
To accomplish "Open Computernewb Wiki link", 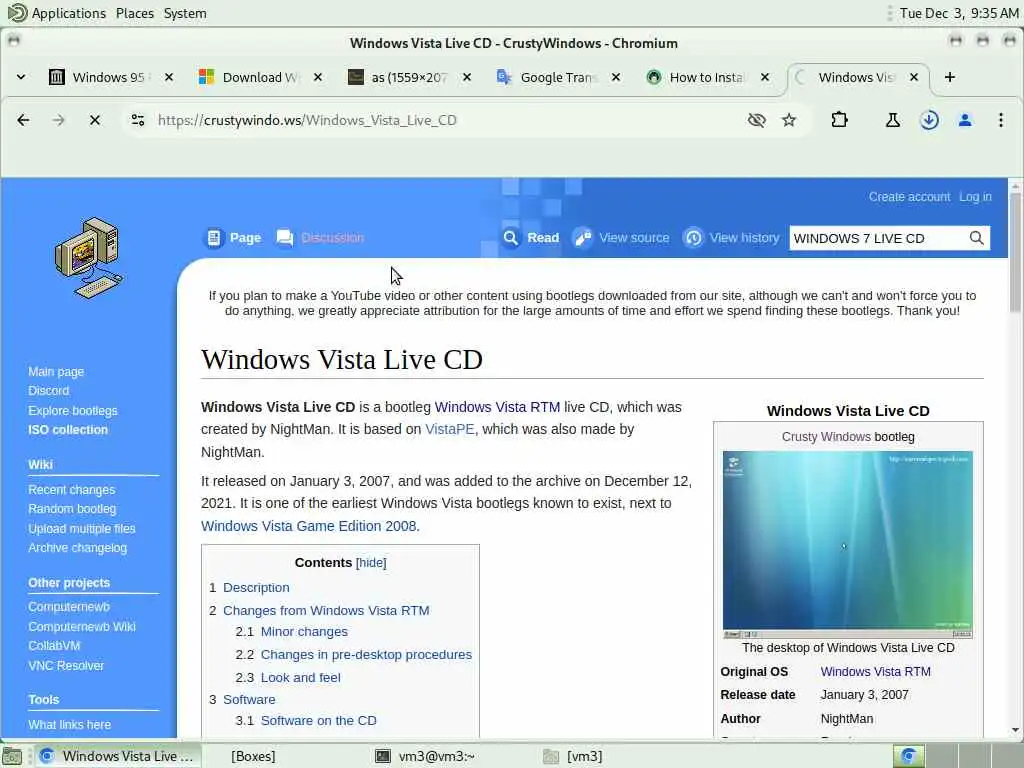I will coord(82,627).
